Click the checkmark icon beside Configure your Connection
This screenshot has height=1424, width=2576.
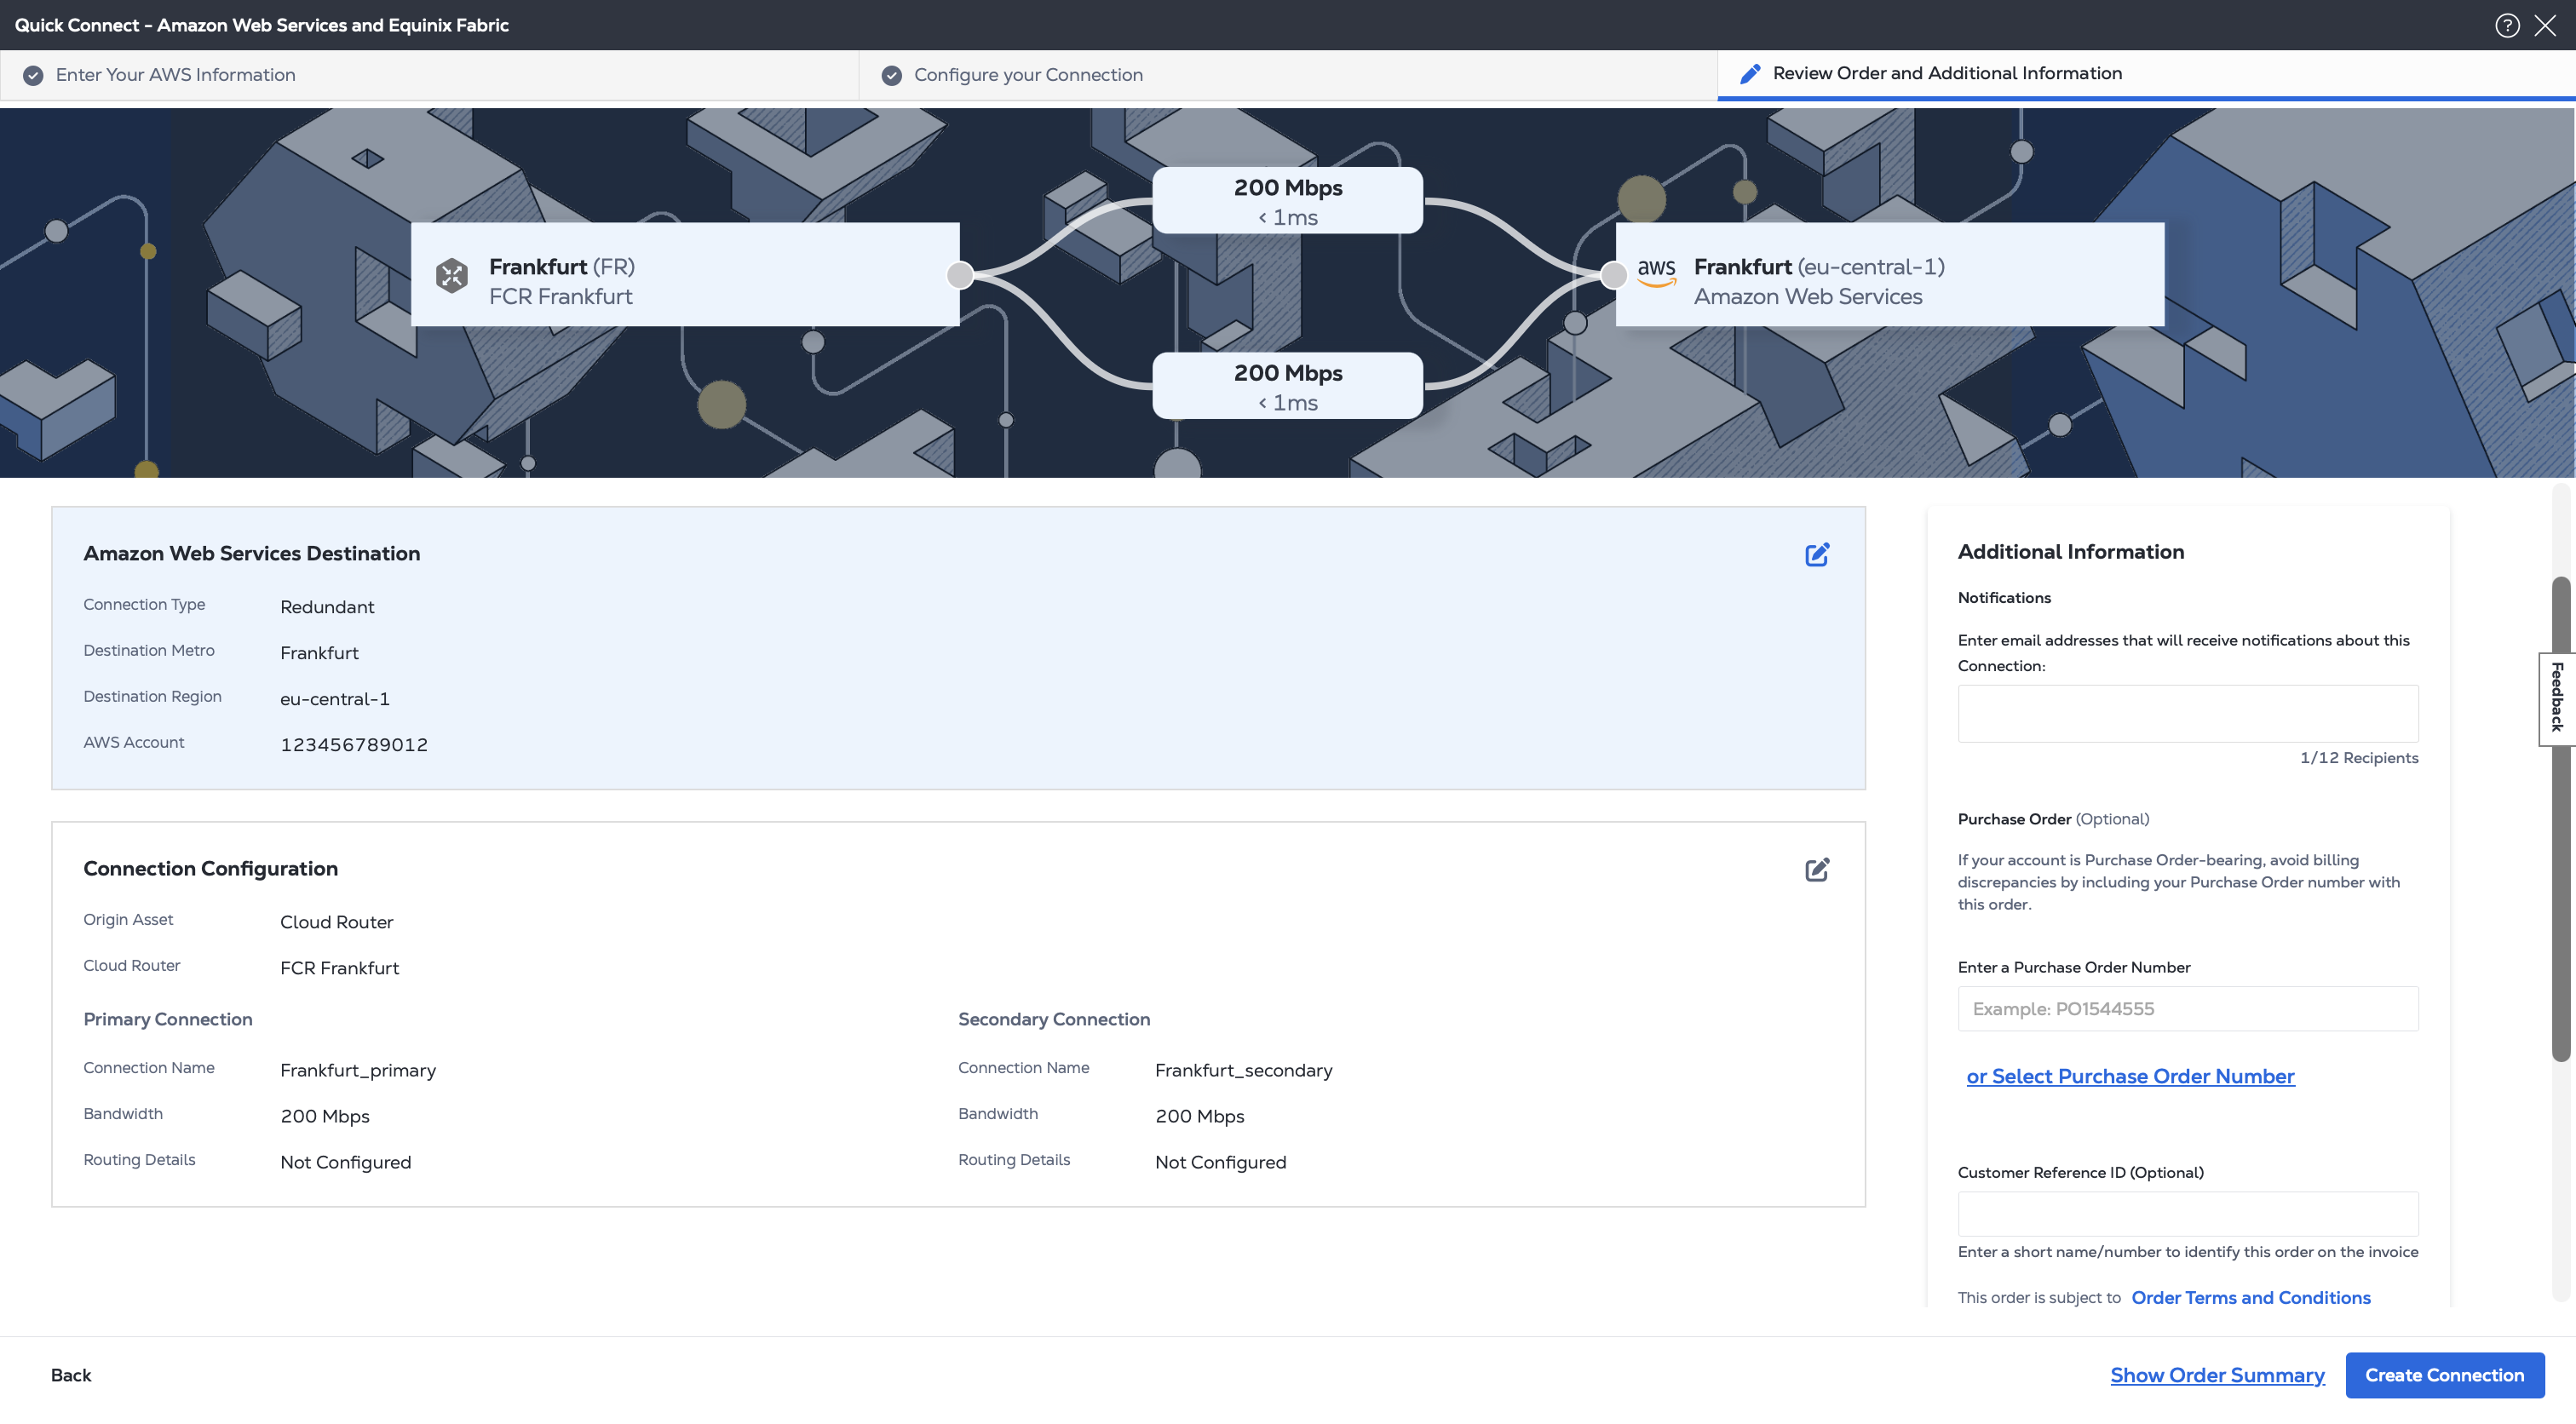click(x=891, y=75)
